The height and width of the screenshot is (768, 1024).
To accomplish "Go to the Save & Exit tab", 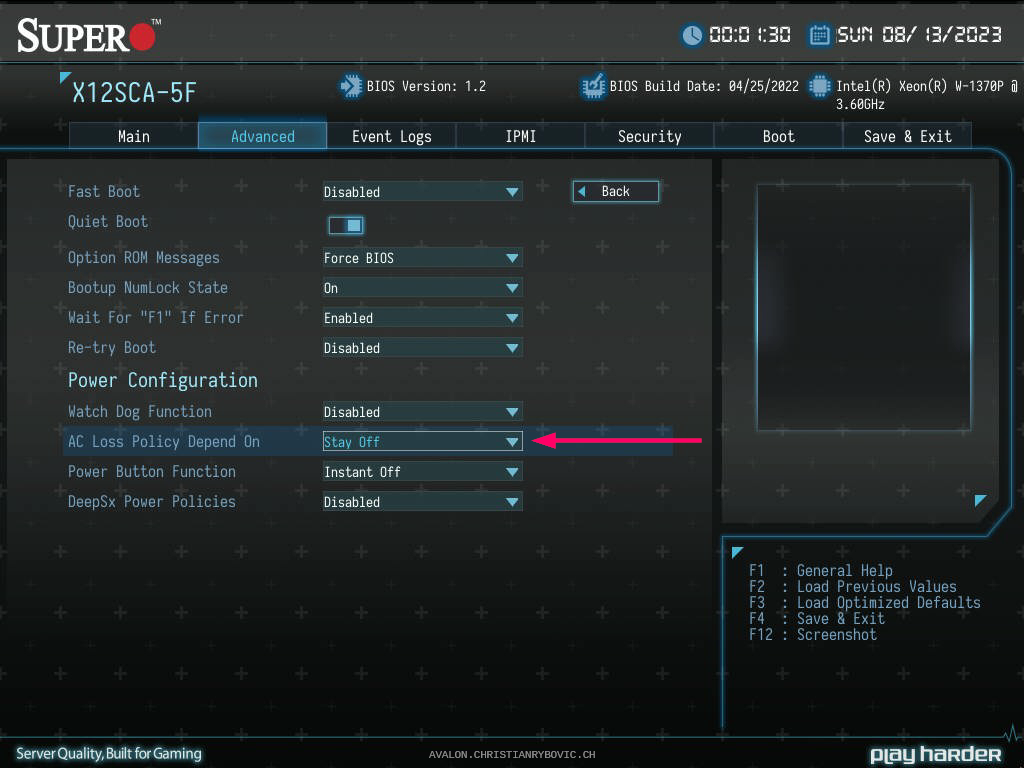I will coord(907,136).
